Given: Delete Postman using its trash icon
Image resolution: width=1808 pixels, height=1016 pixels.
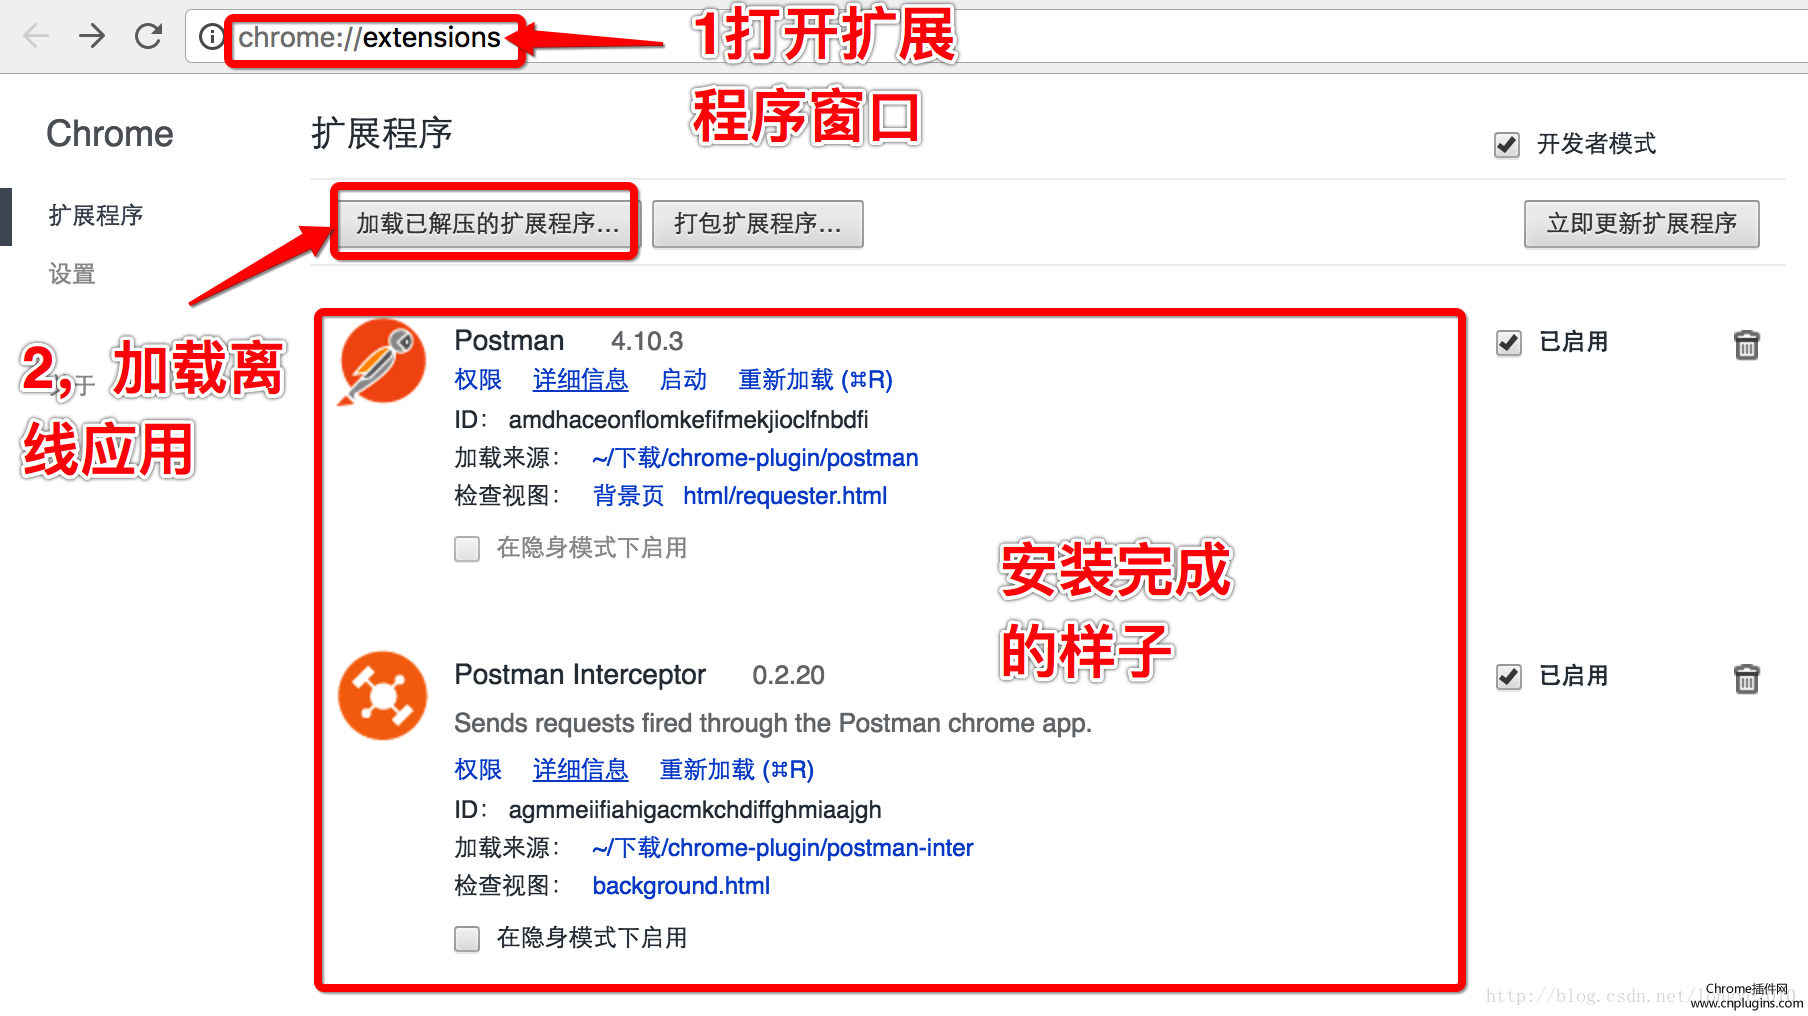Looking at the screenshot, I should [x=1746, y=344].
